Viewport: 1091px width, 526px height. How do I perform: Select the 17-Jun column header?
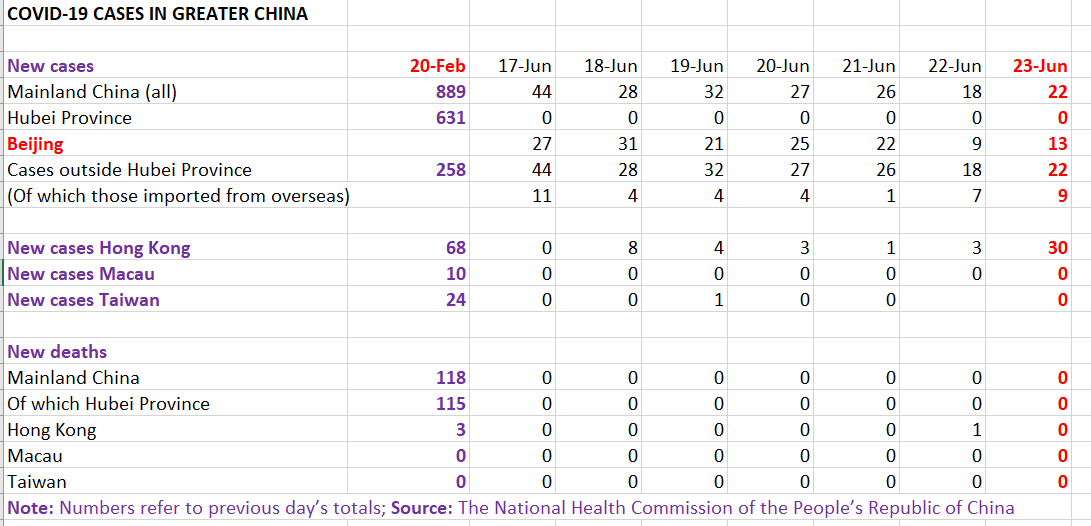click(x=525, y=66)
